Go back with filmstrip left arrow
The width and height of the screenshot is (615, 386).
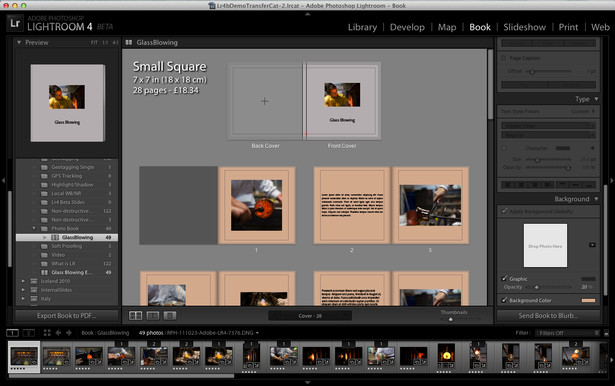[58, 333]
